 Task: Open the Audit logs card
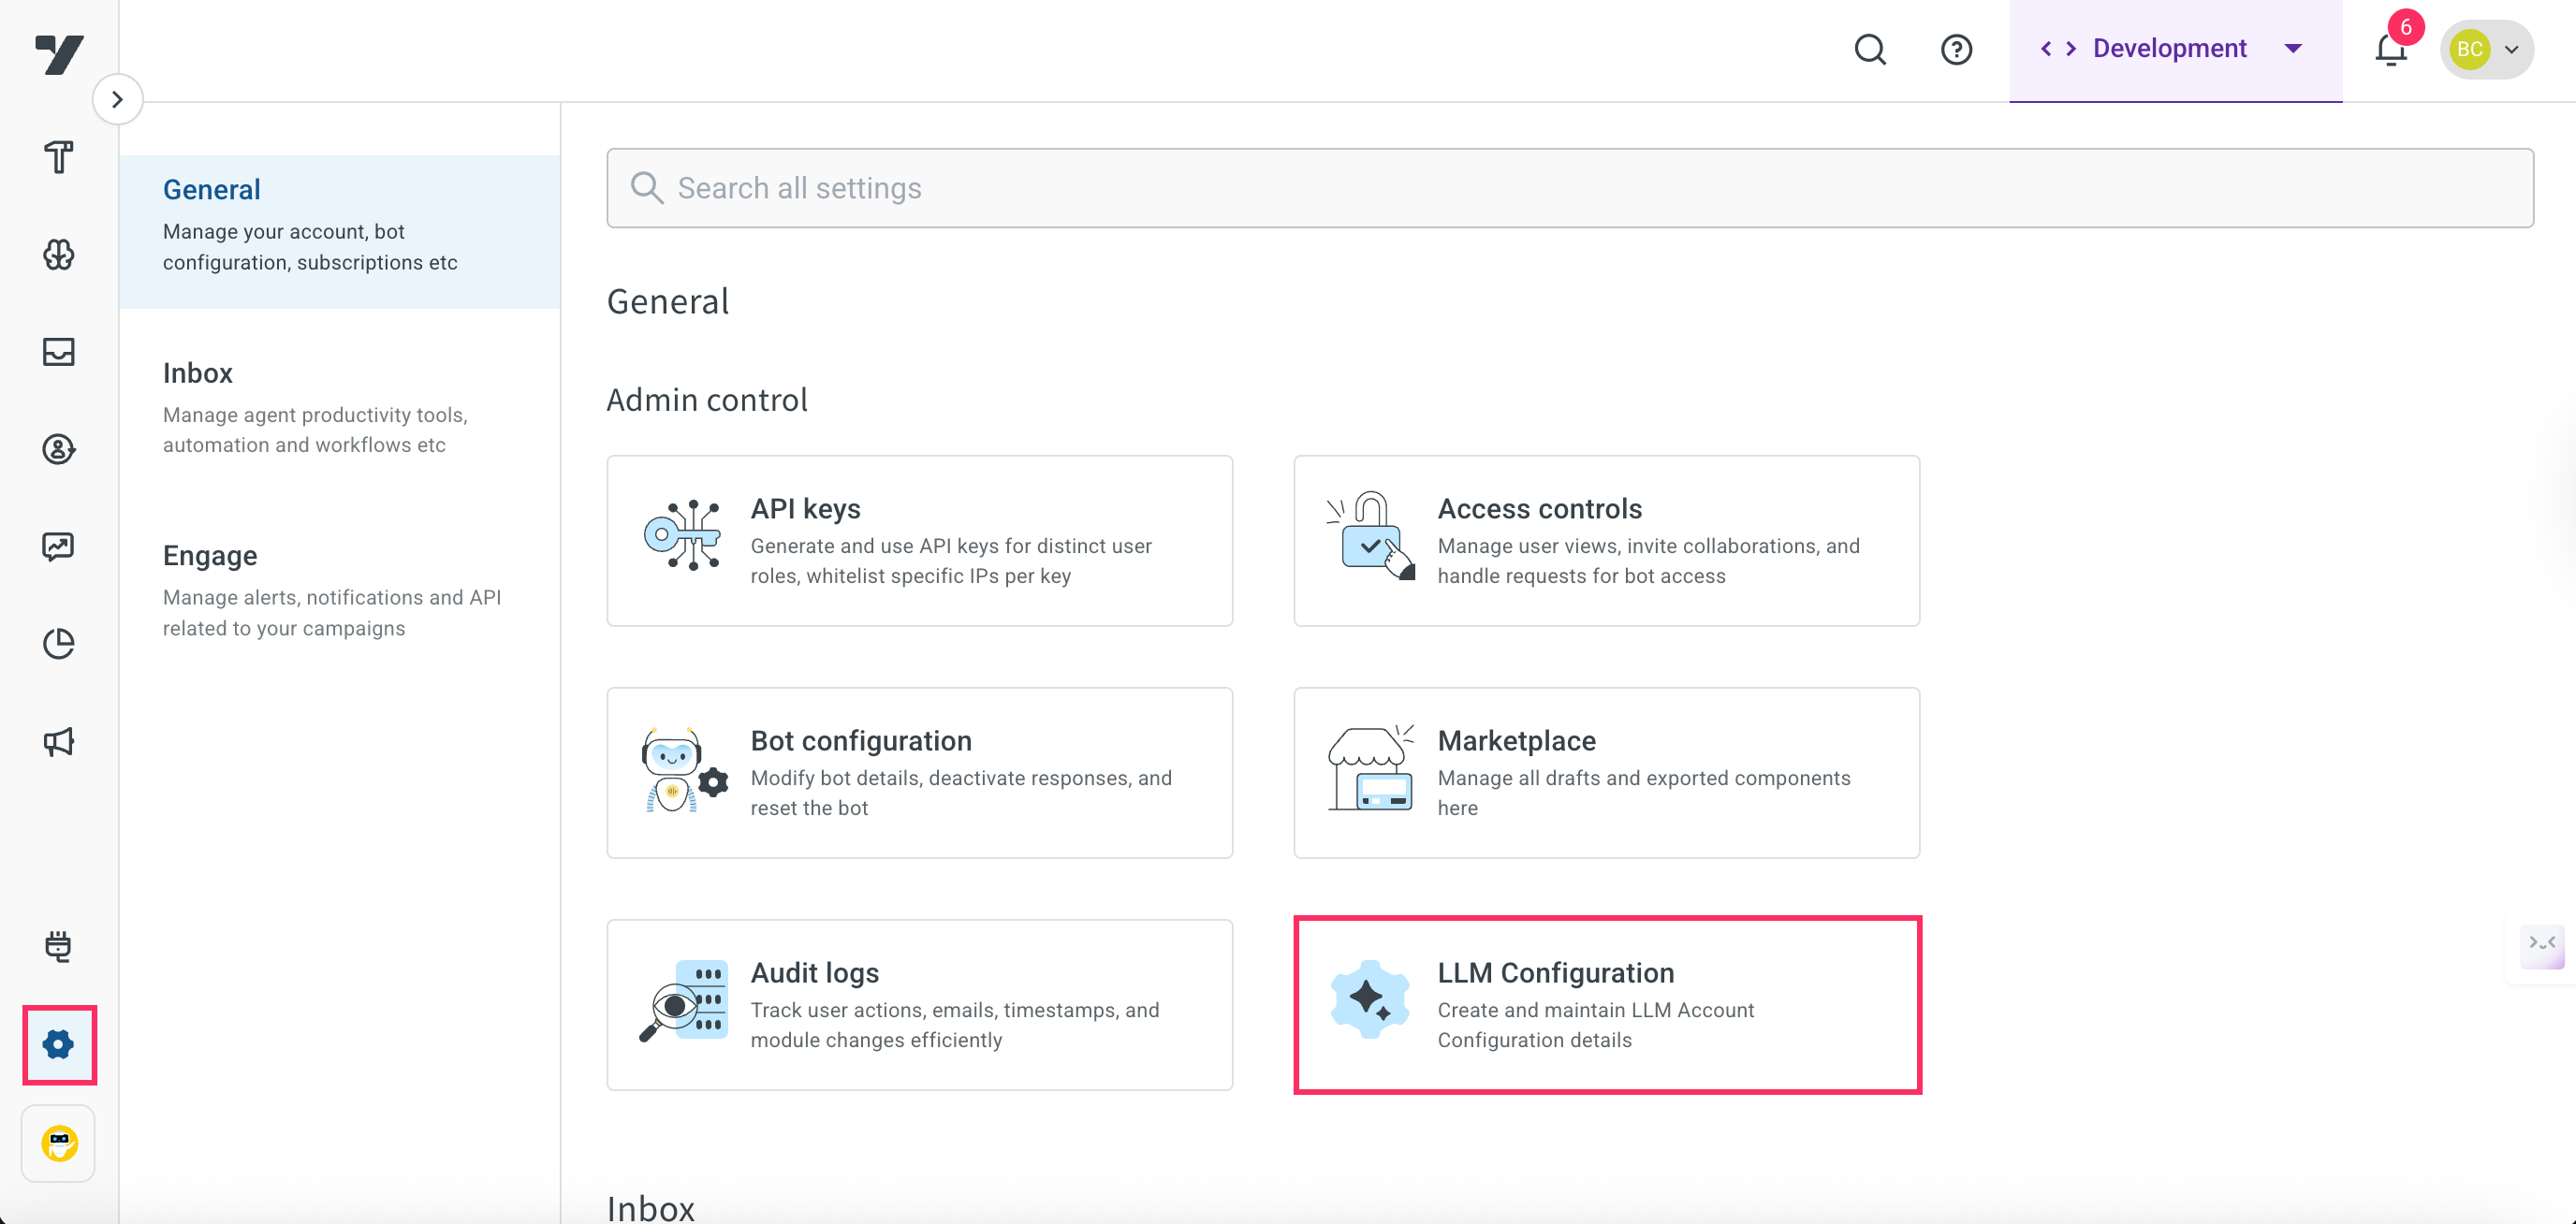[x=920, y=1005]
